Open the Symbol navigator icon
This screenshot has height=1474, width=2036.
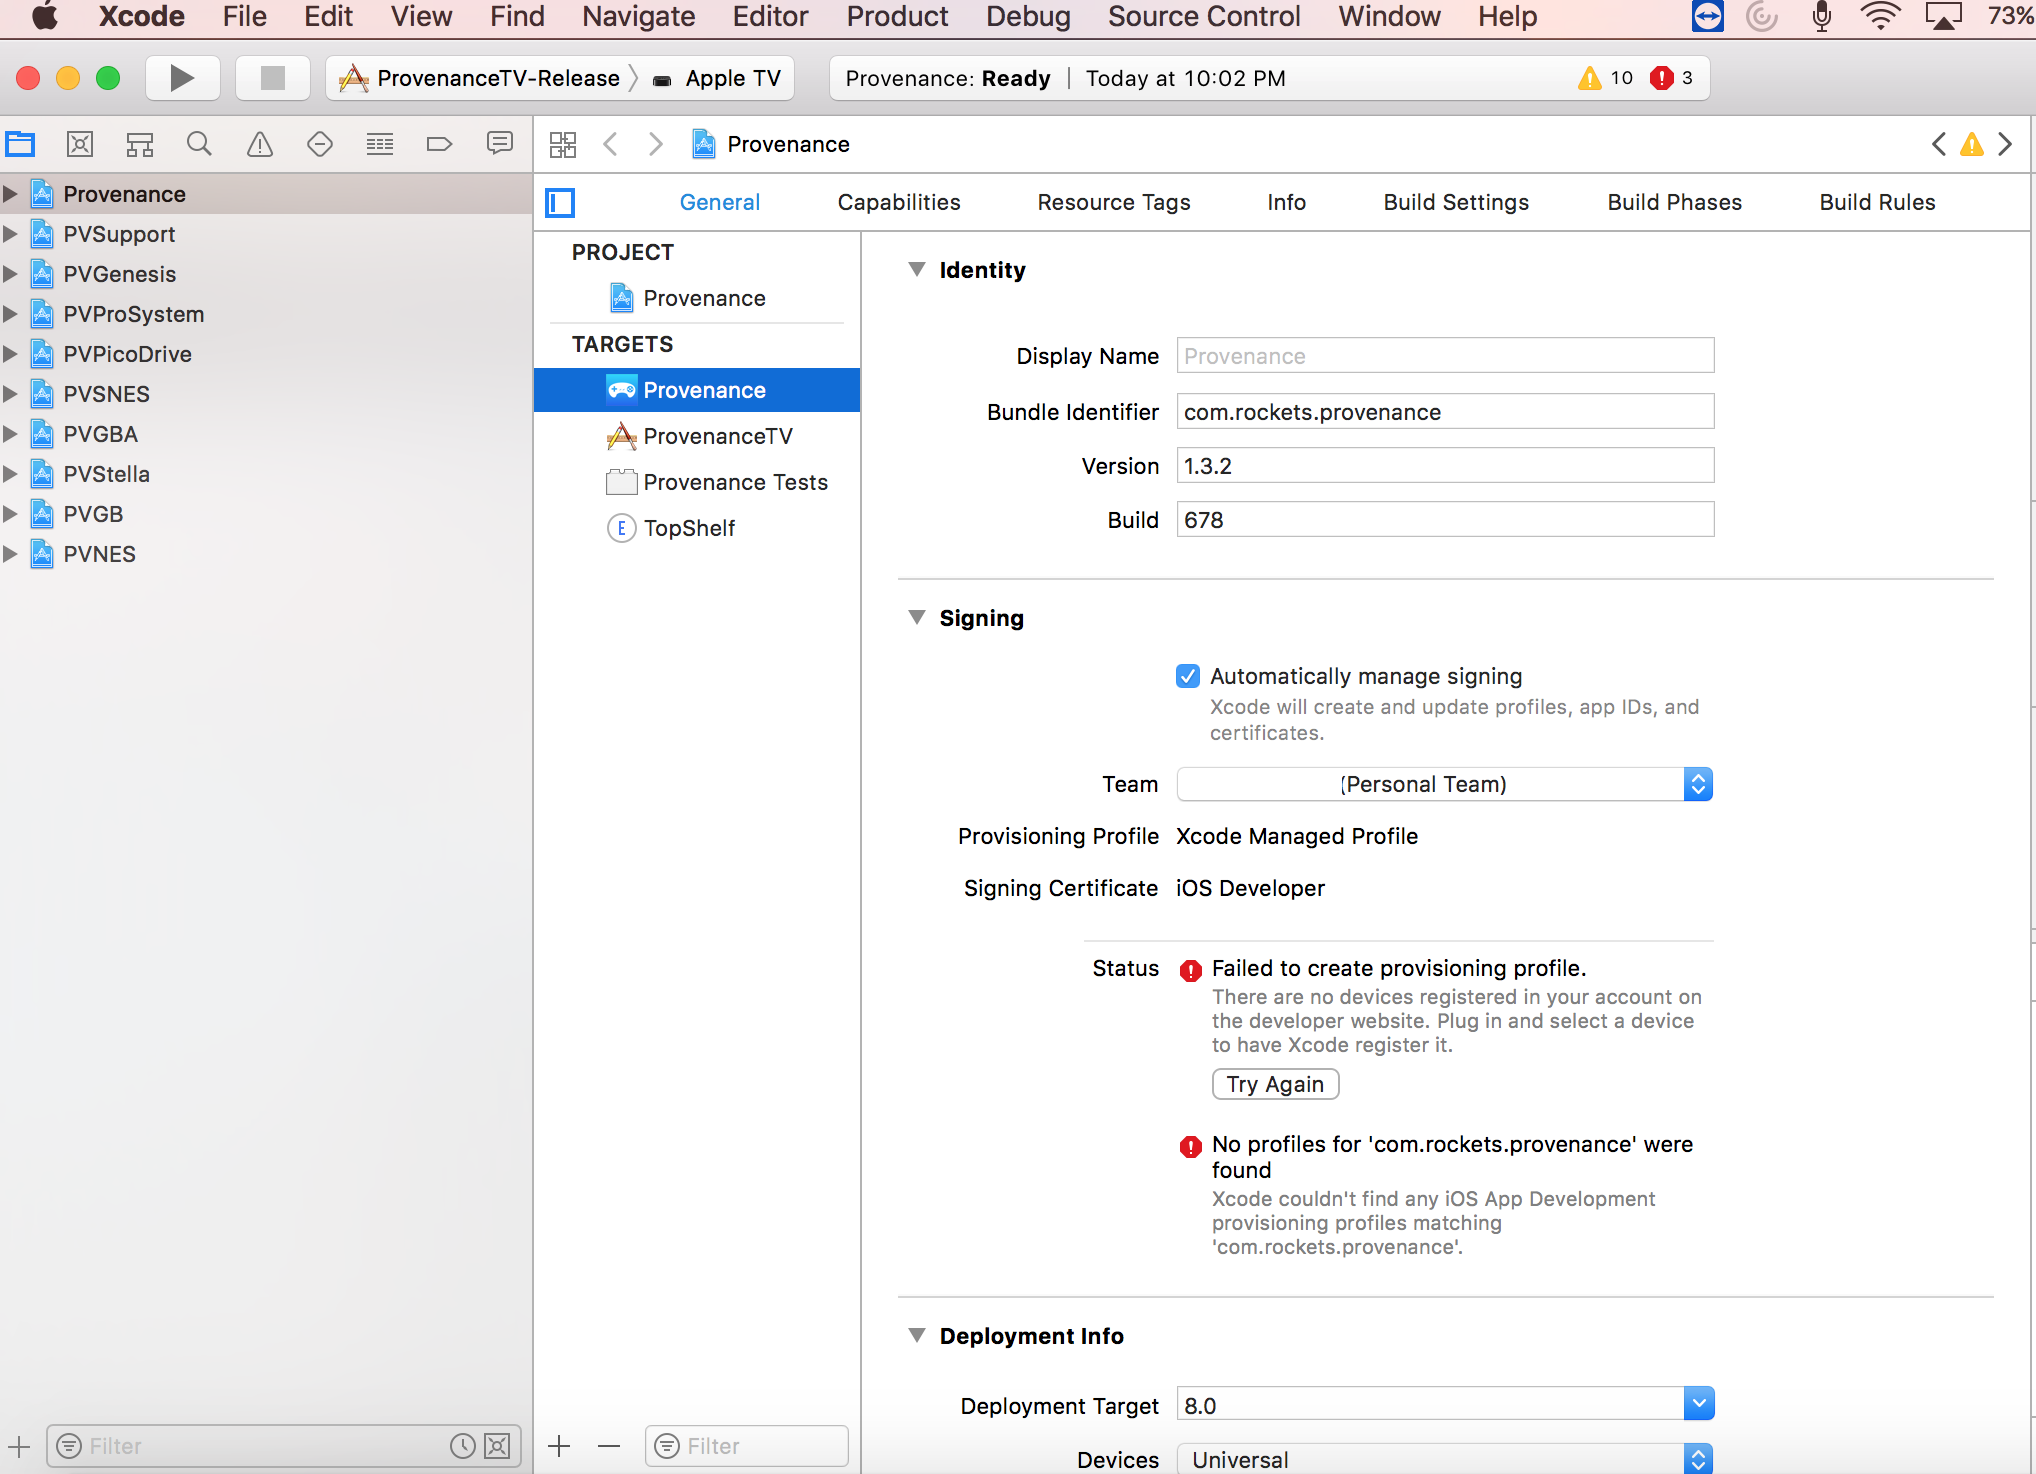[x=140, y=144]
